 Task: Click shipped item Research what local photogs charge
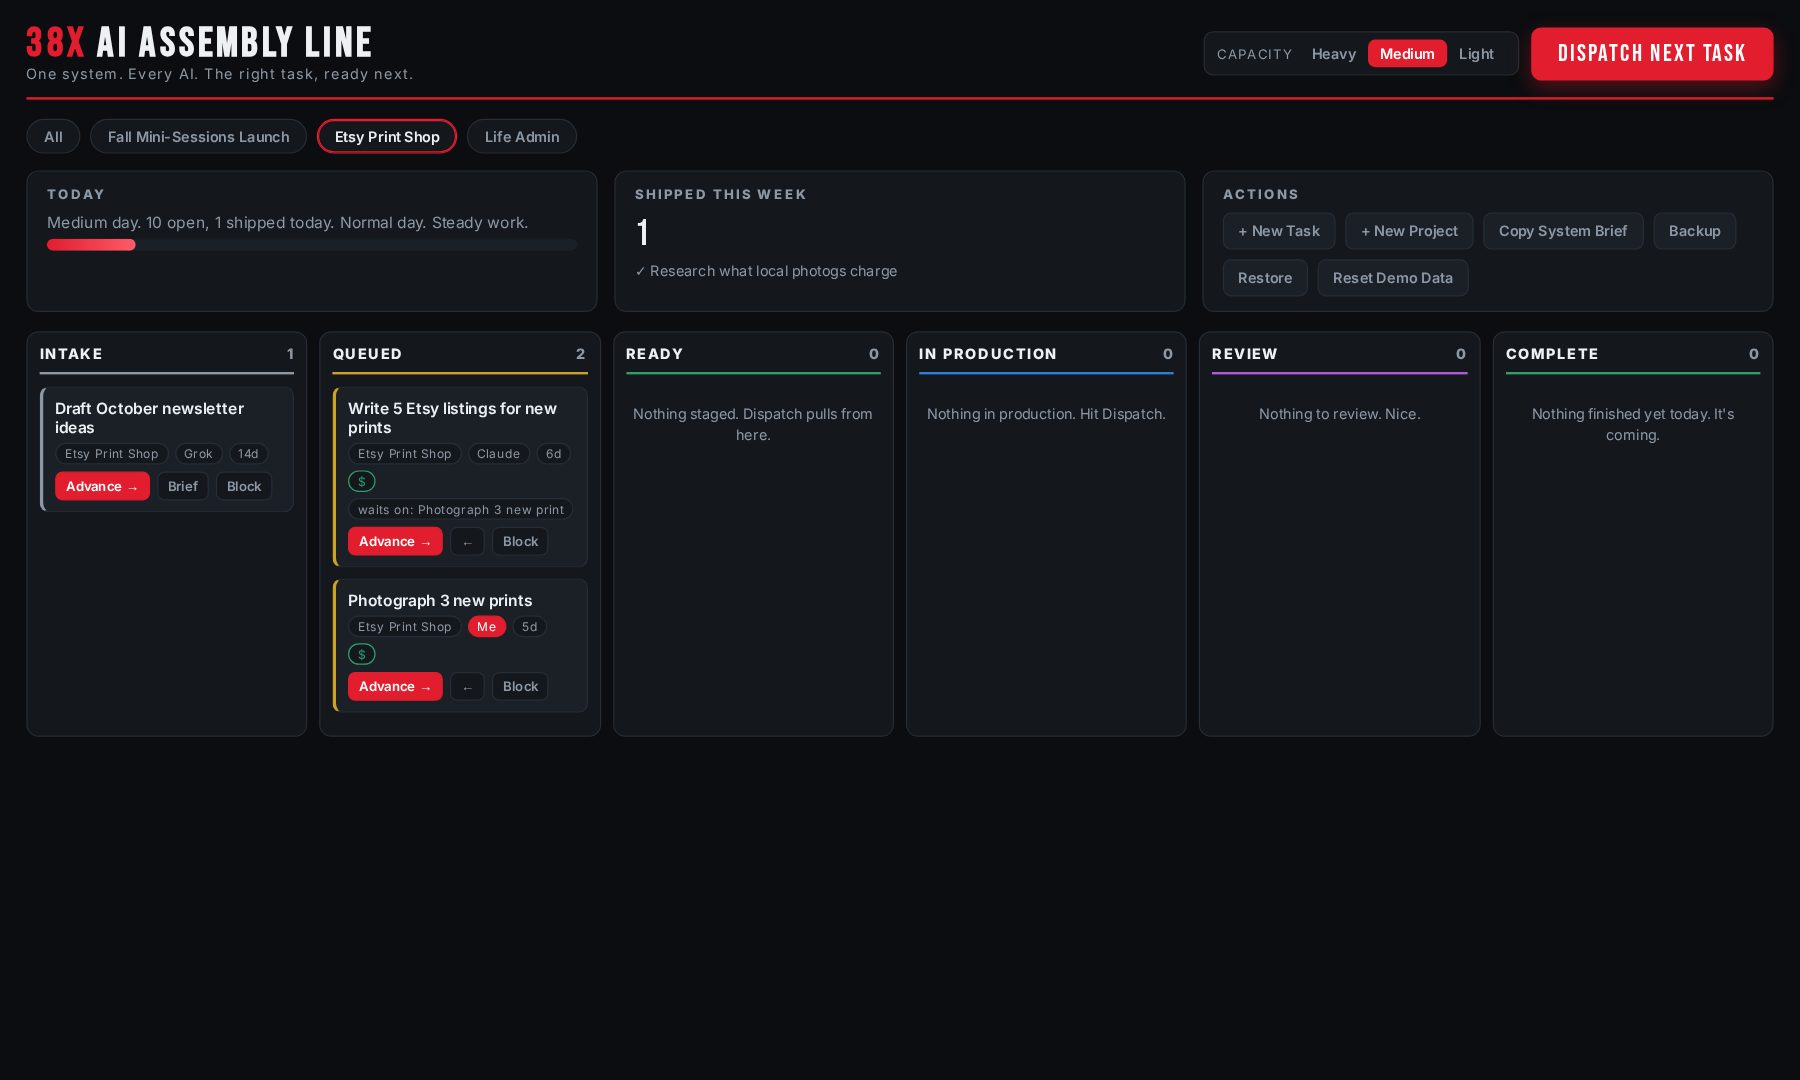click(766, 272)
